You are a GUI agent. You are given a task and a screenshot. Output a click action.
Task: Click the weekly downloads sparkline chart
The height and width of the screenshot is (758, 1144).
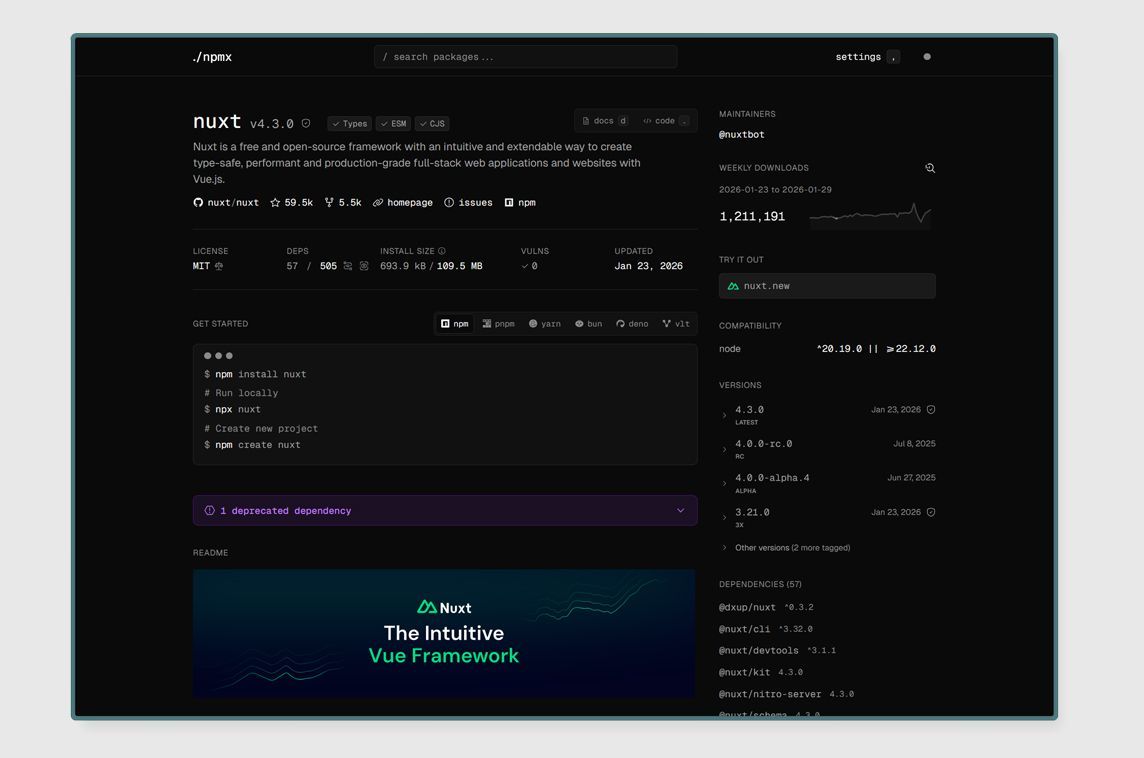pyautogui.click(x=870, y=214)
